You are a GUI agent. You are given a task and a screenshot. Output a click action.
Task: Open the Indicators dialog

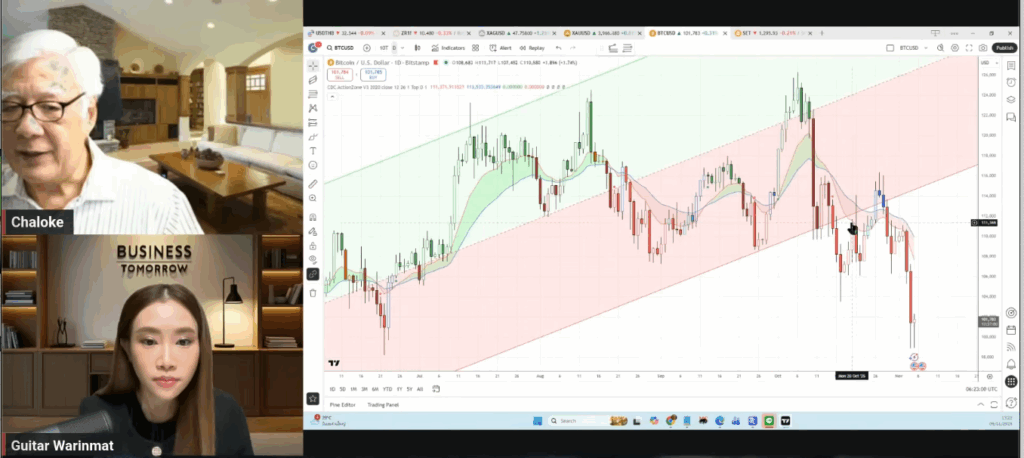(453, 47)
